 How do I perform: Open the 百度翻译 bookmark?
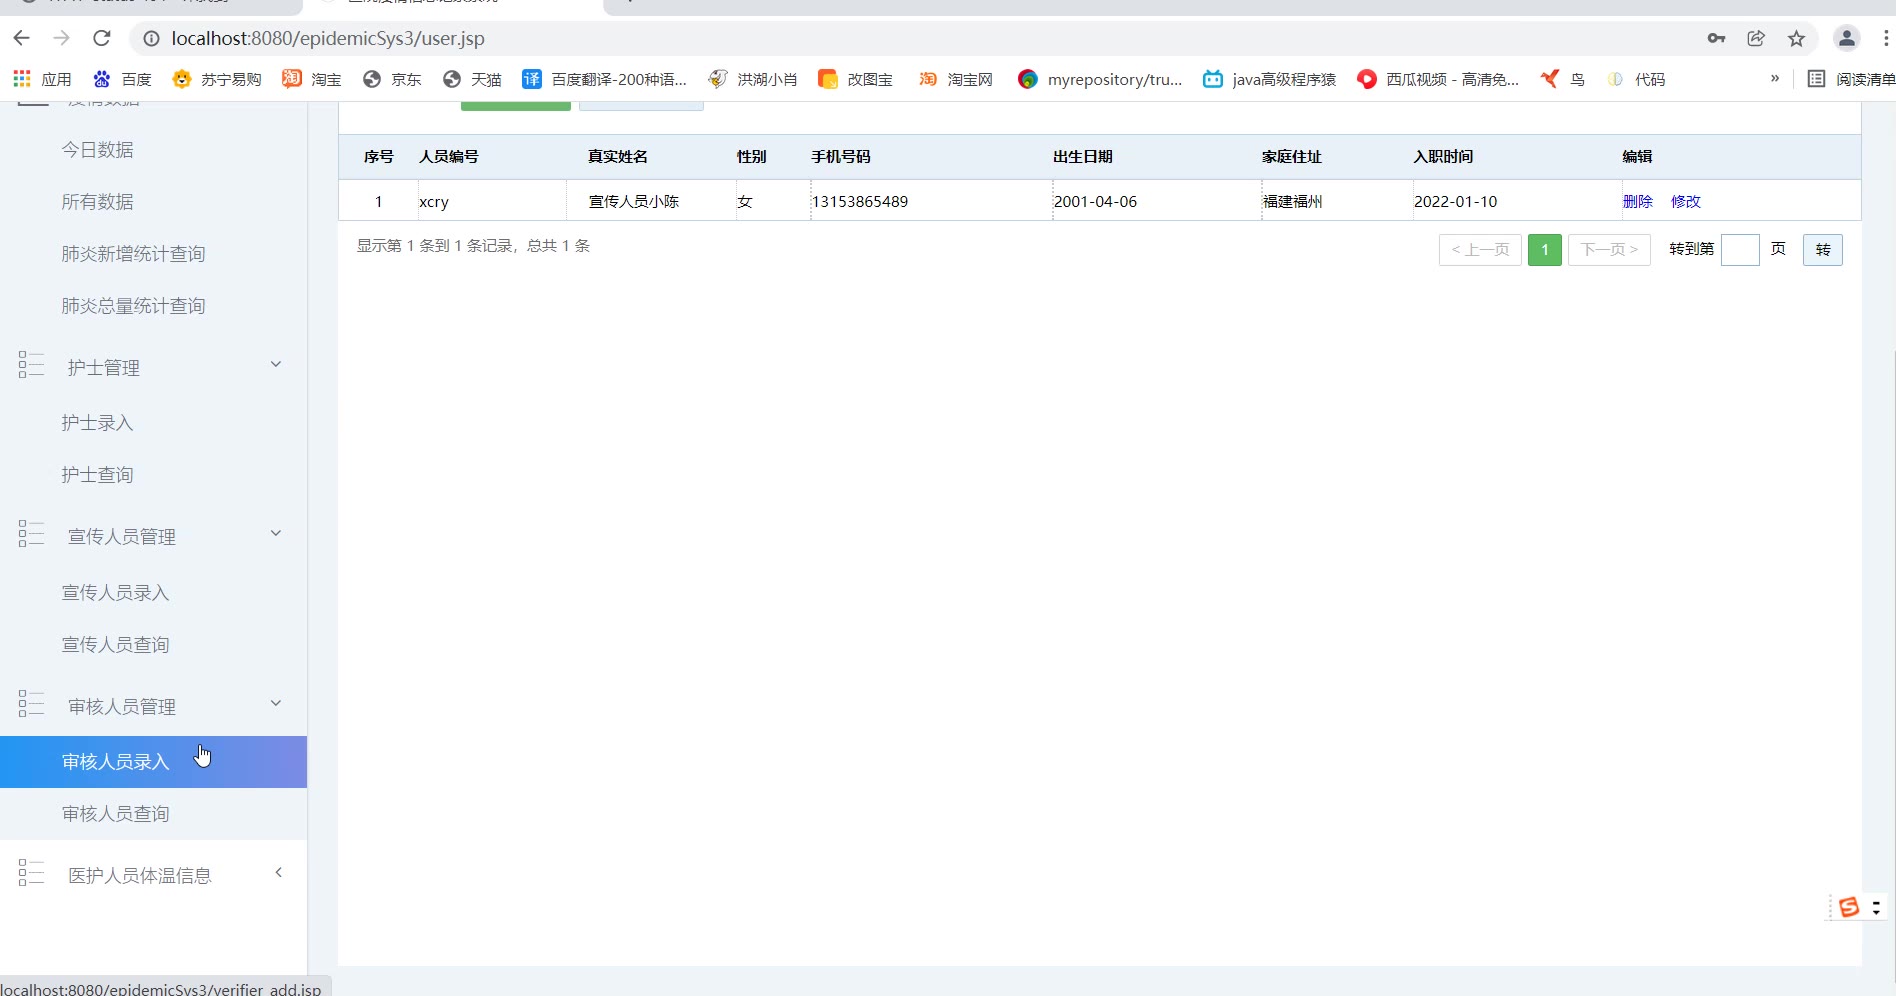(x=604, y=79)
